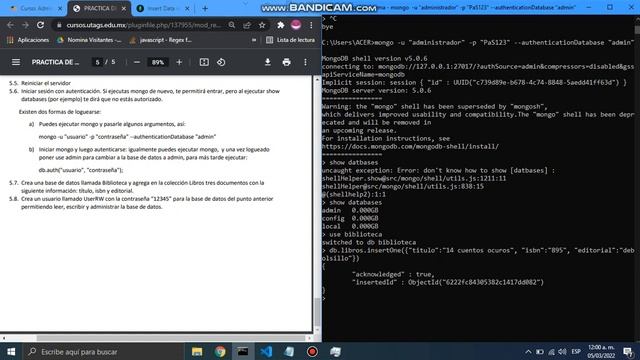640x360 pixels.
Task: Open the Chrome extensions puzzle icon
Action: click(x=280, y=25)
